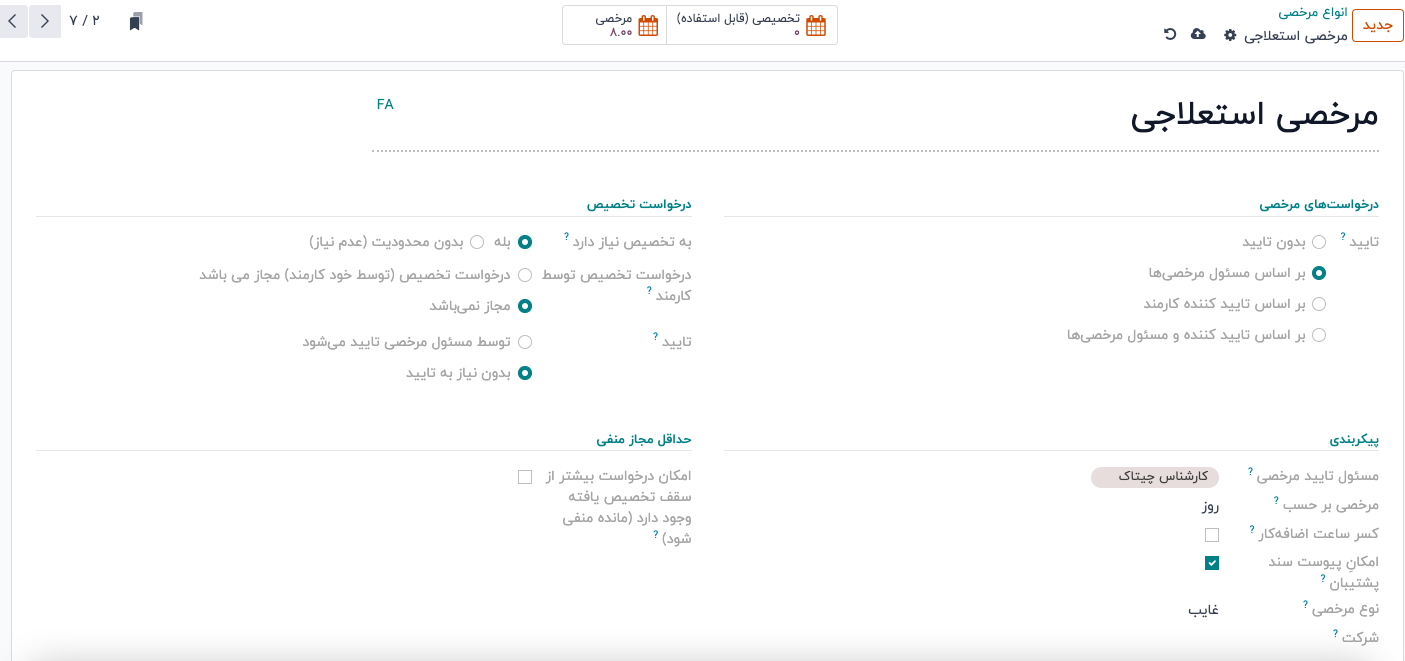Click the bookmark icon in toolbar

136,21
